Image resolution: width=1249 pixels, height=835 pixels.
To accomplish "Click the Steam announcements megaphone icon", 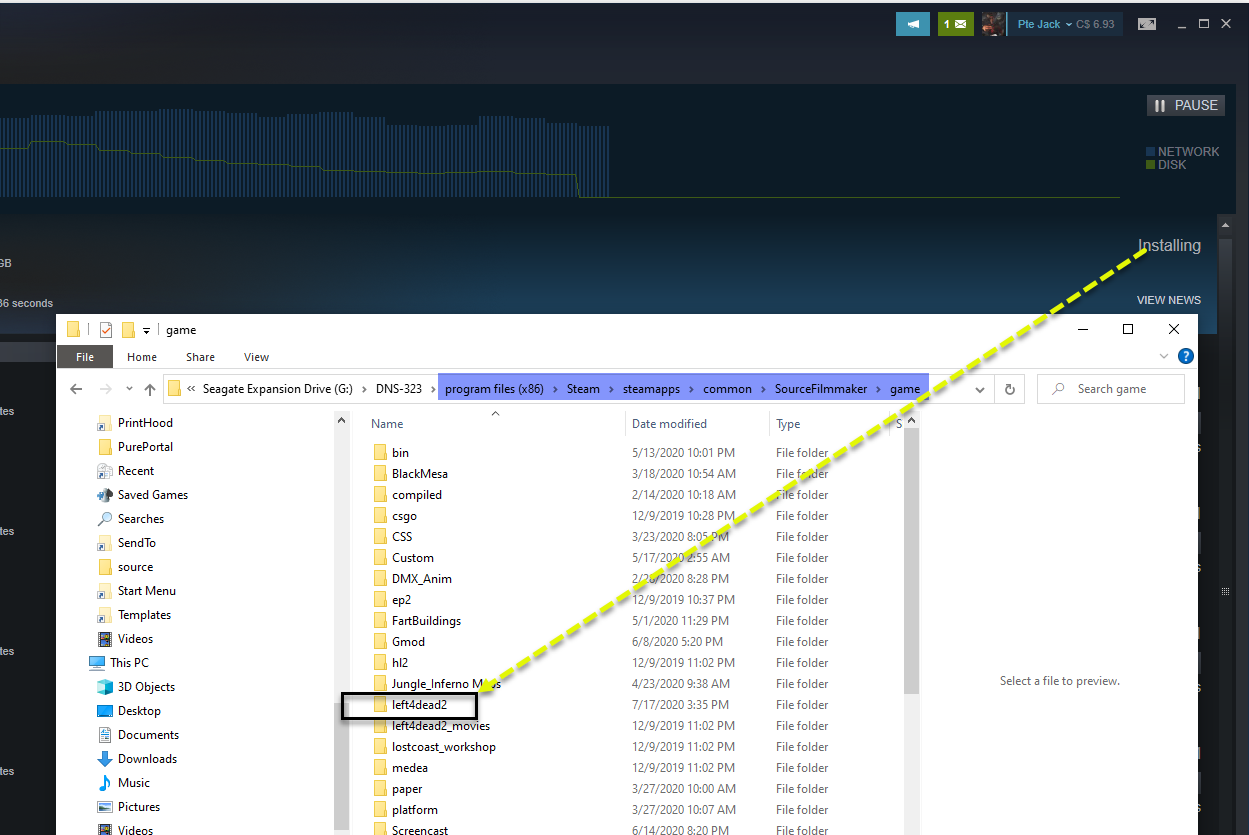I will 912,24.
